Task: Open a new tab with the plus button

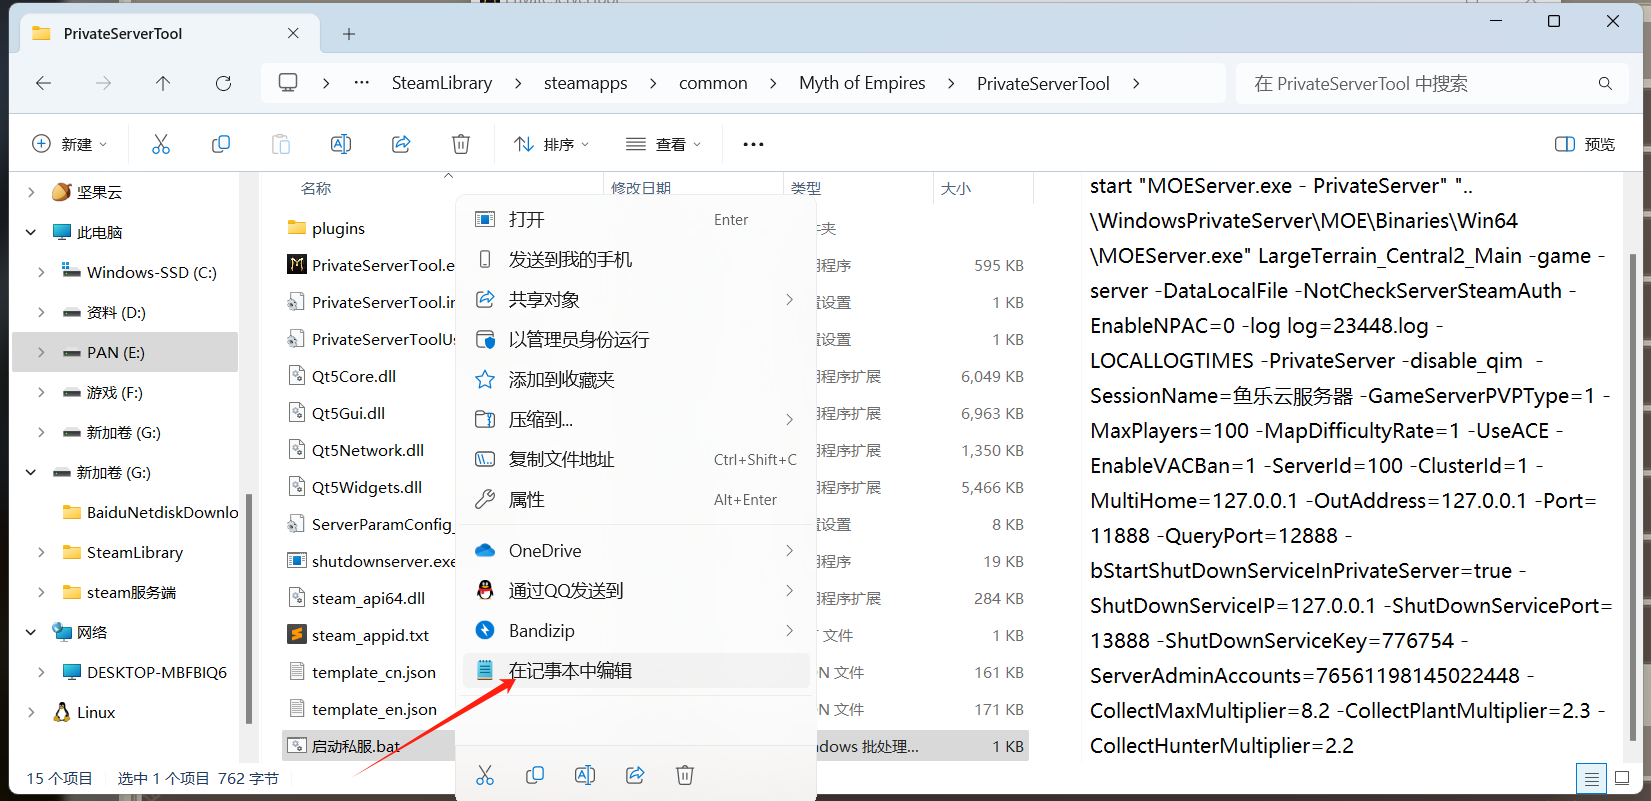Action: point(349,34)
